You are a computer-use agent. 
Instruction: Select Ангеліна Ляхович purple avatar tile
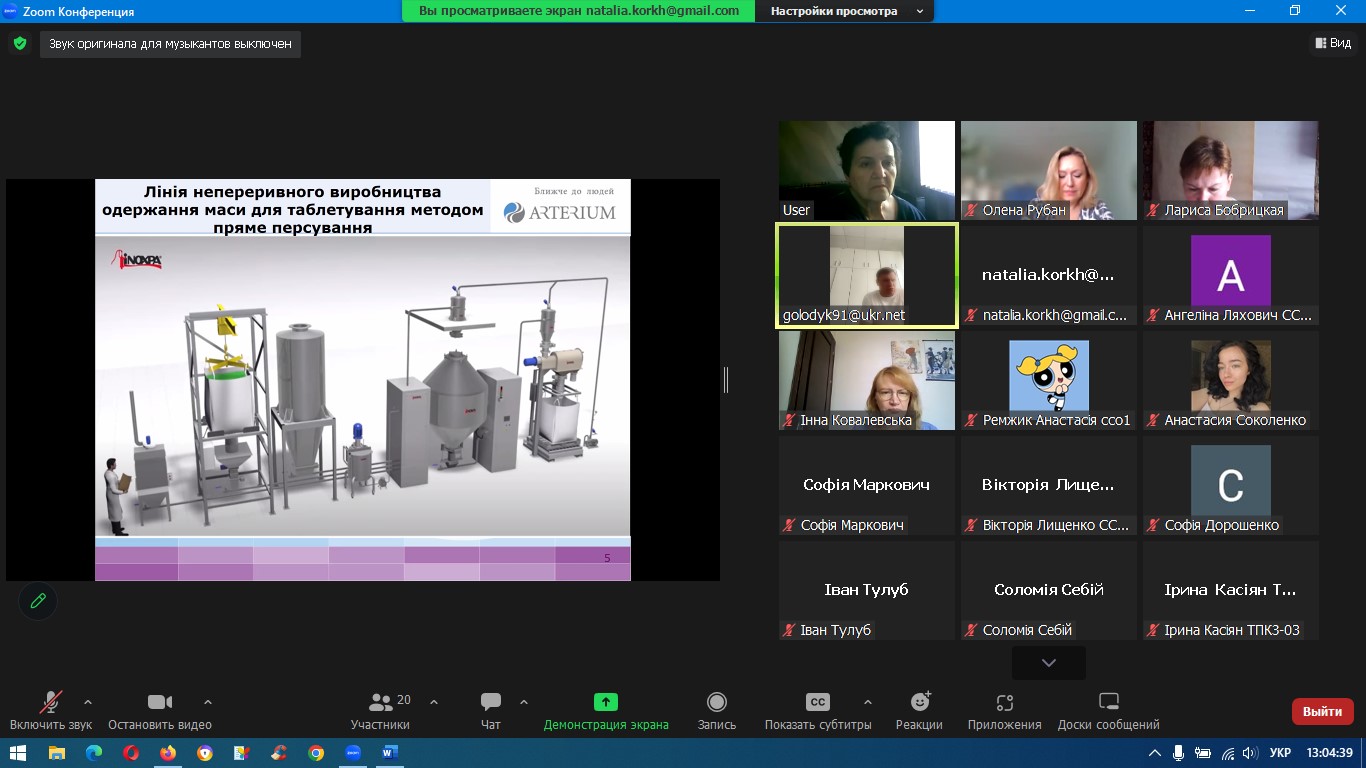1231,275
